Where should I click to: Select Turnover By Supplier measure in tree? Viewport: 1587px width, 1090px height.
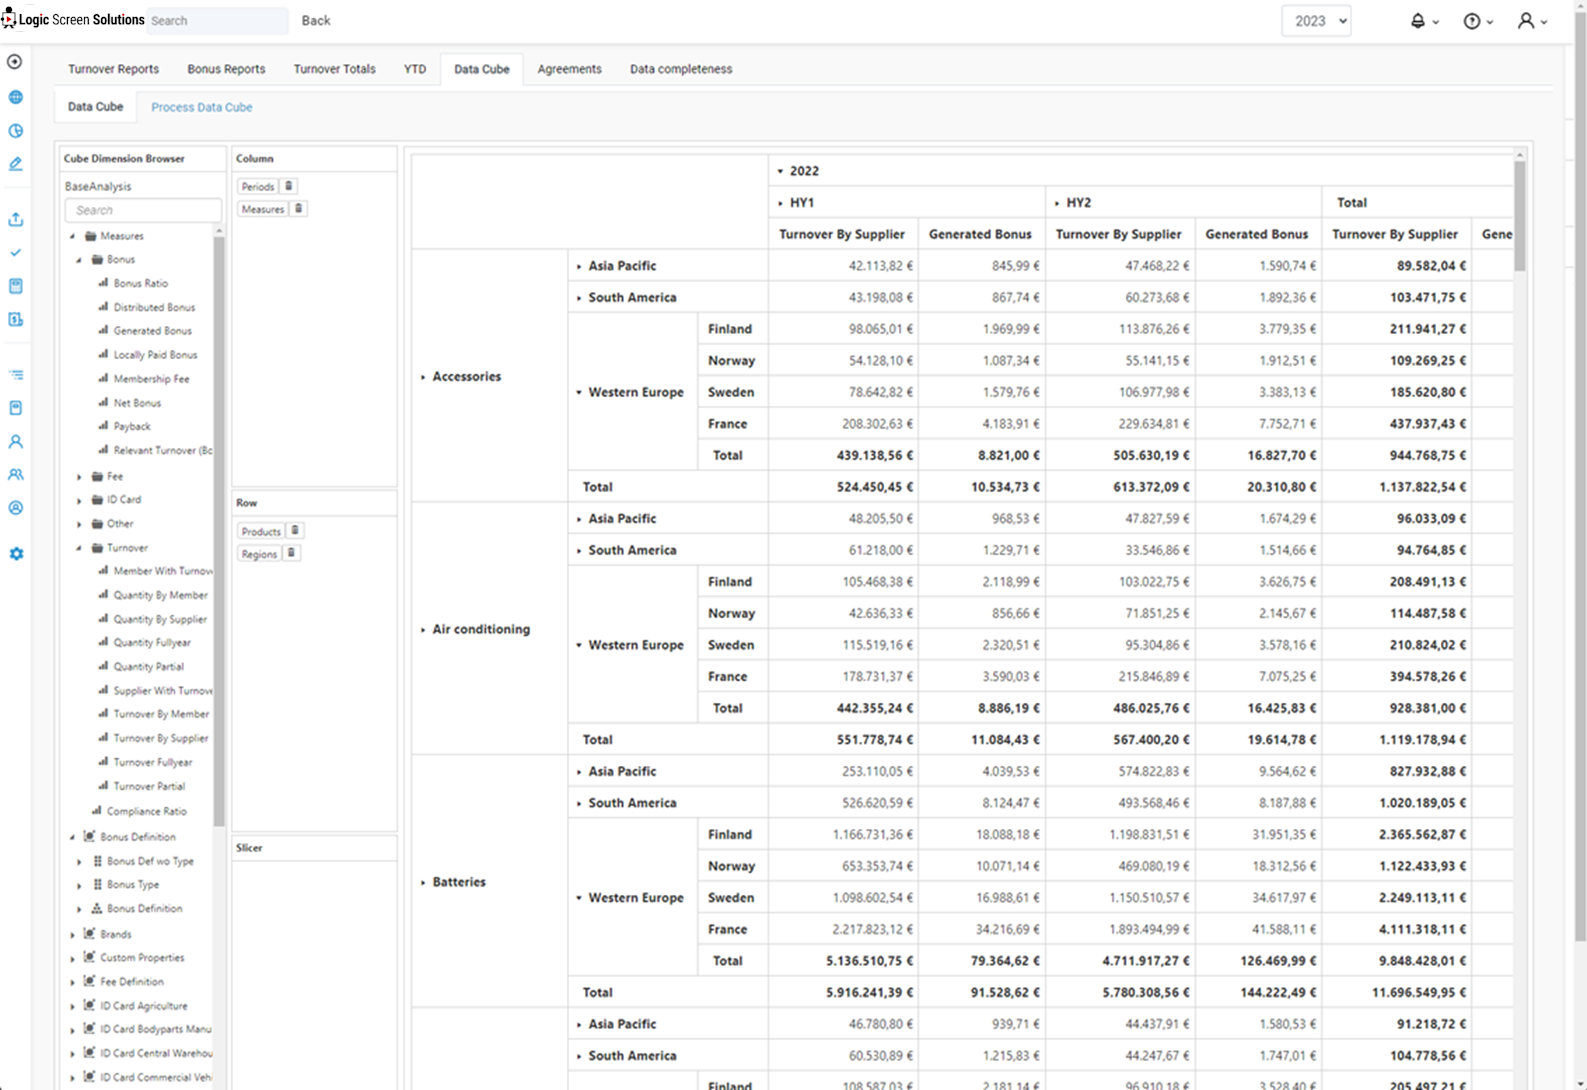161,738
